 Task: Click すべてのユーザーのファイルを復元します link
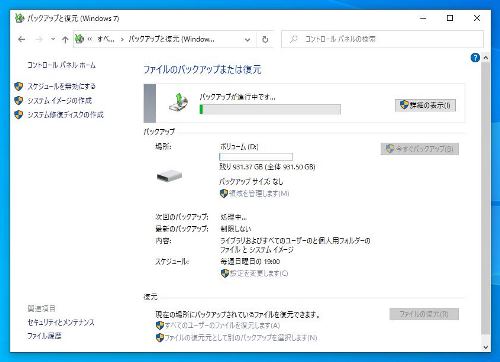222,325
